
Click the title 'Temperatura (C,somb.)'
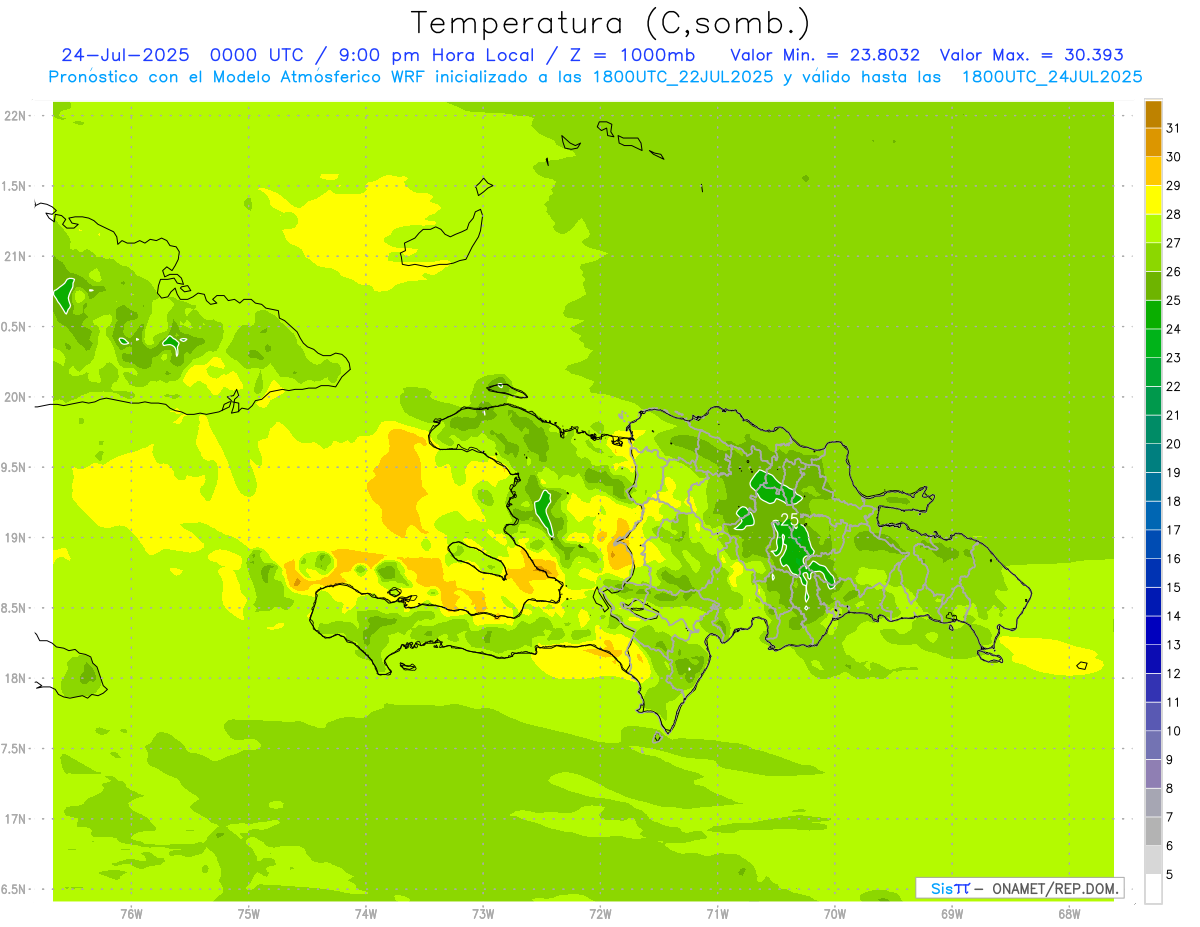(x=610, y=23)
